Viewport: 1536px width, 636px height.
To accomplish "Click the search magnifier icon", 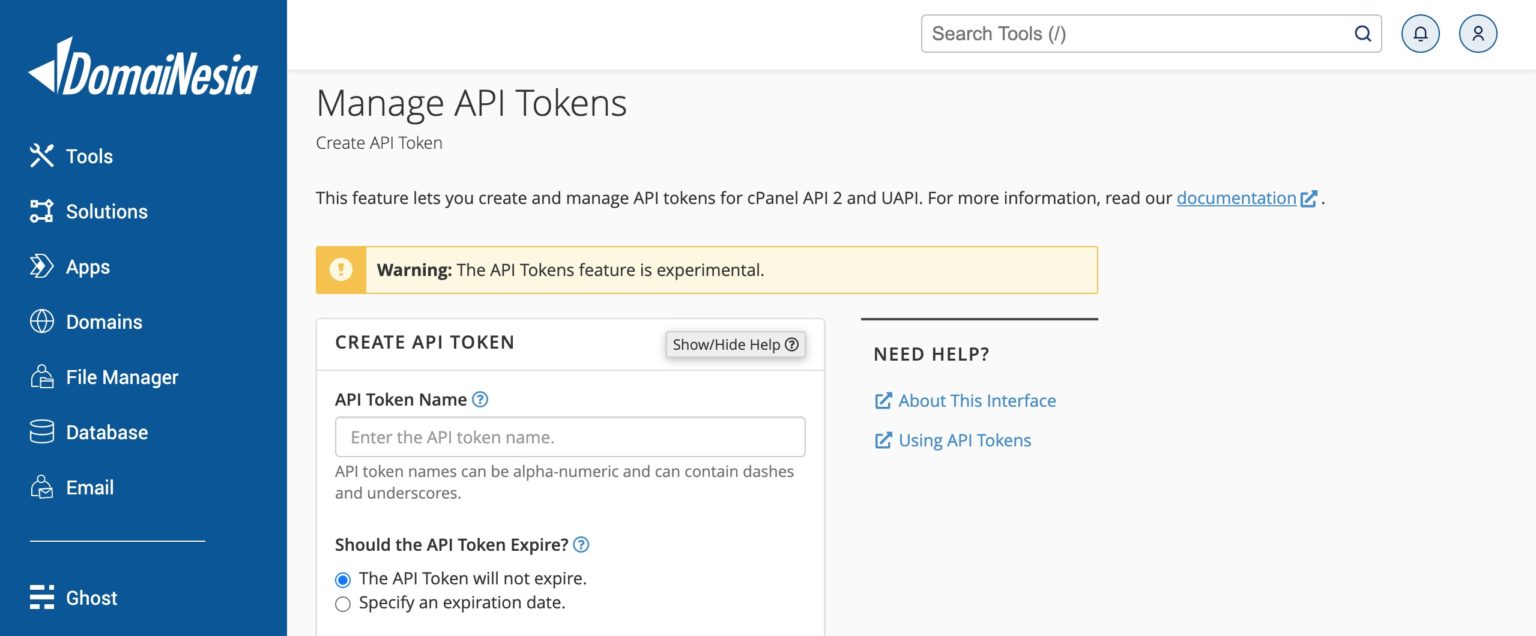I will click(x=1362, y=34).
